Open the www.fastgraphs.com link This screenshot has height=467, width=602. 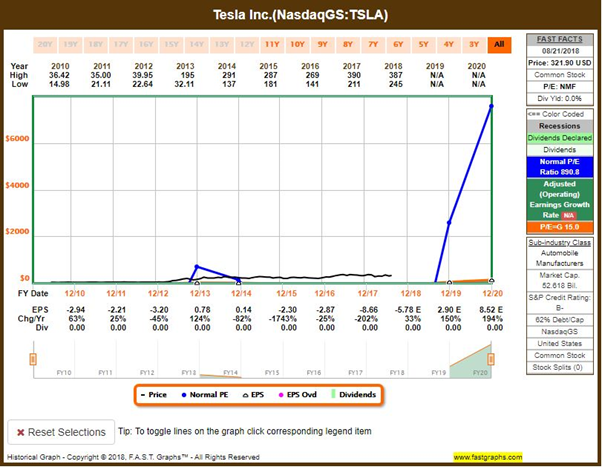[488, 457]
